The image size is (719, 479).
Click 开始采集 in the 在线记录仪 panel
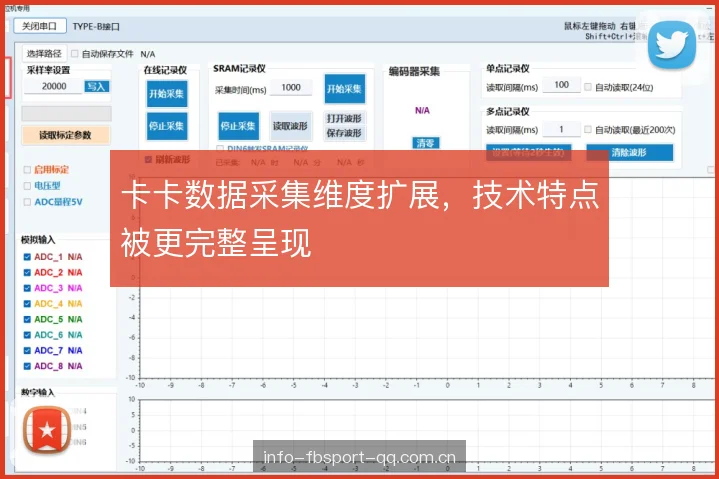pyautogui.click(x=166, y=94)
